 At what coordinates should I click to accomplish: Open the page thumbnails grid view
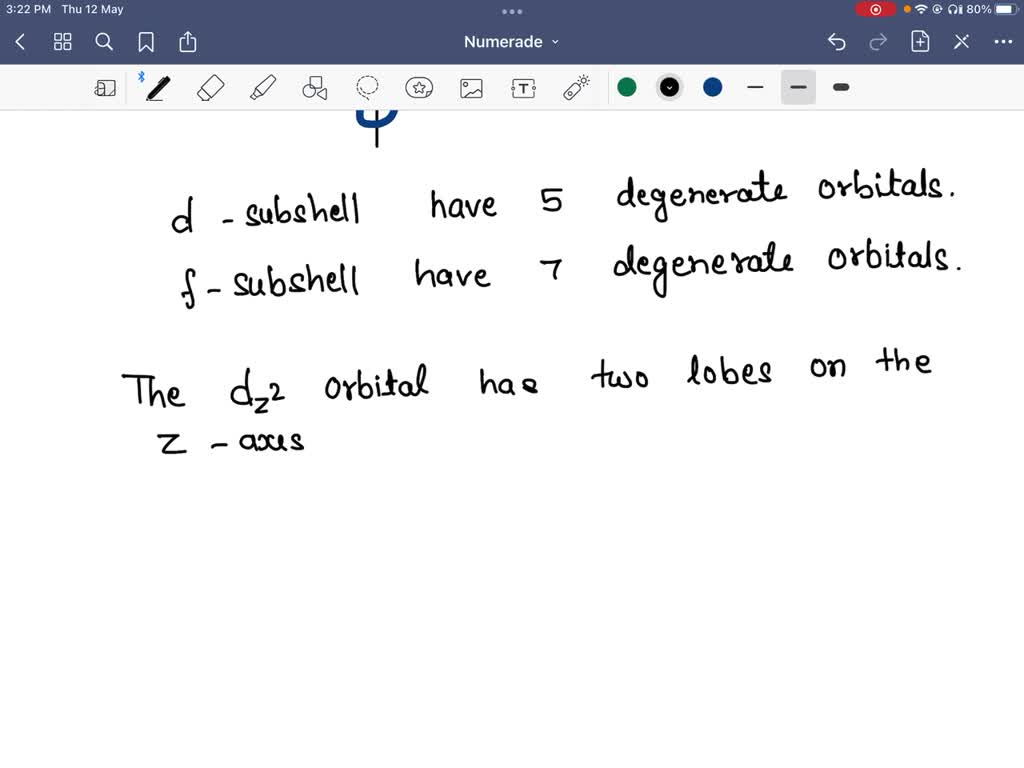pos(62,41)
